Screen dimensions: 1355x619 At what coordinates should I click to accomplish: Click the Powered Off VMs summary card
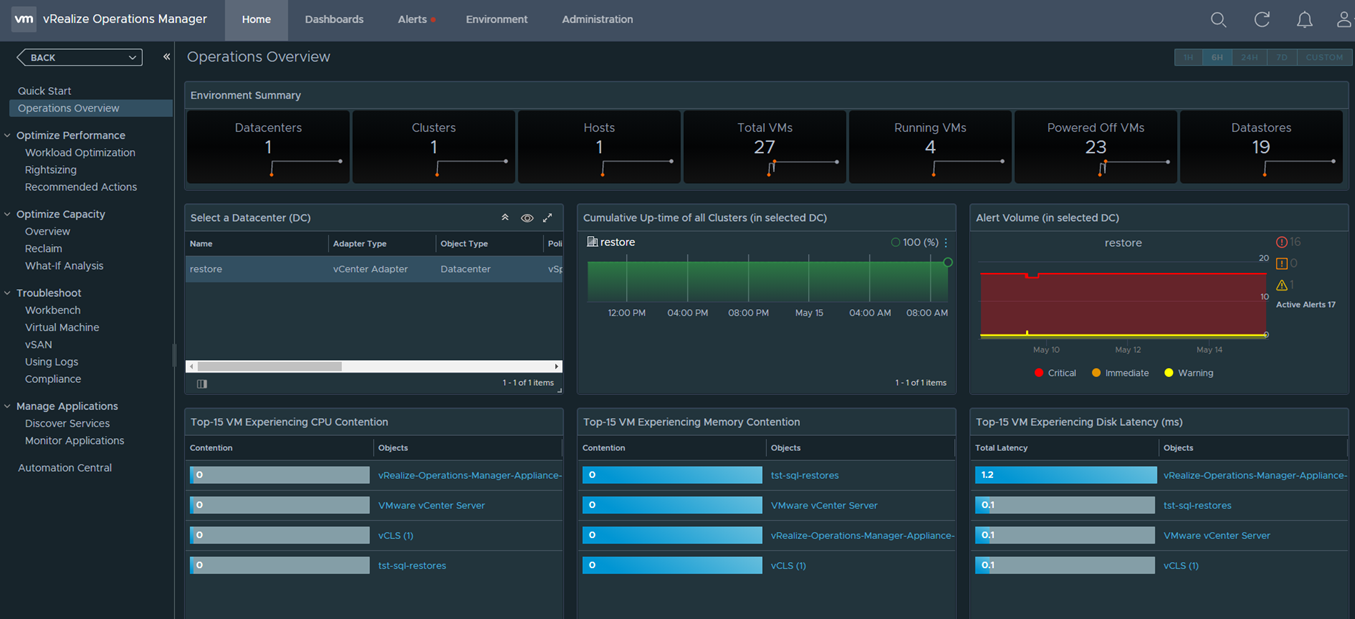(1096, 146)
